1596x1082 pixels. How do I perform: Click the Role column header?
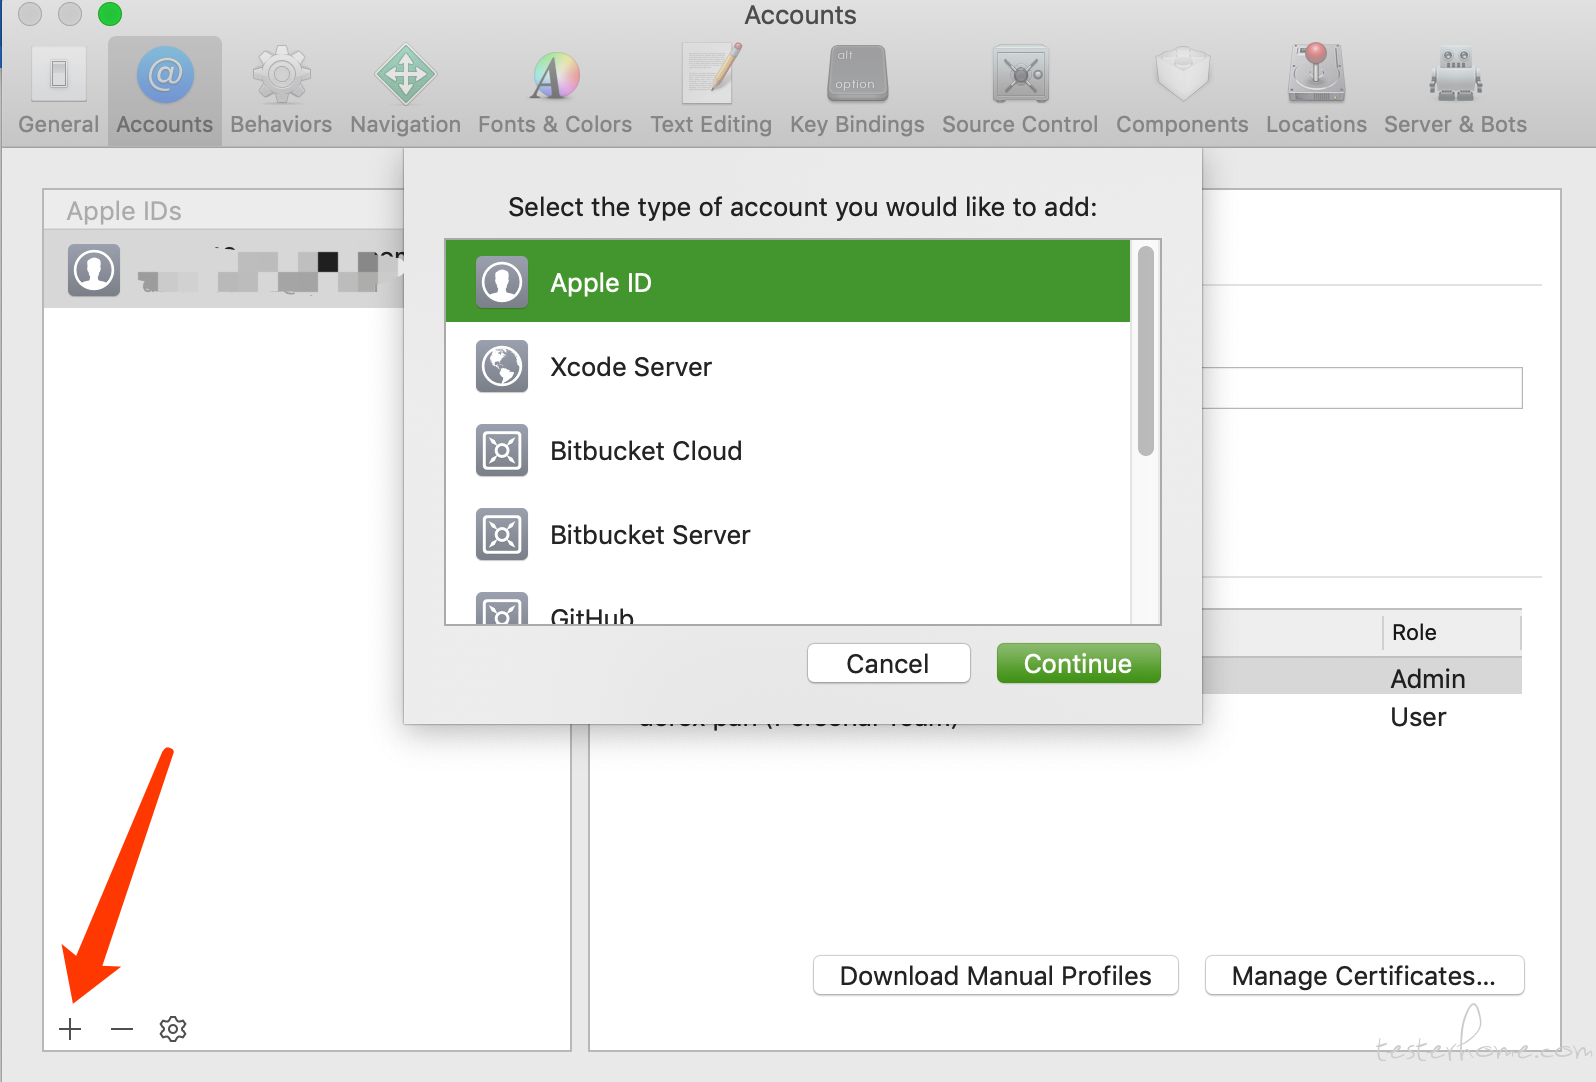pyautogui.click(x=1452, y=632)
